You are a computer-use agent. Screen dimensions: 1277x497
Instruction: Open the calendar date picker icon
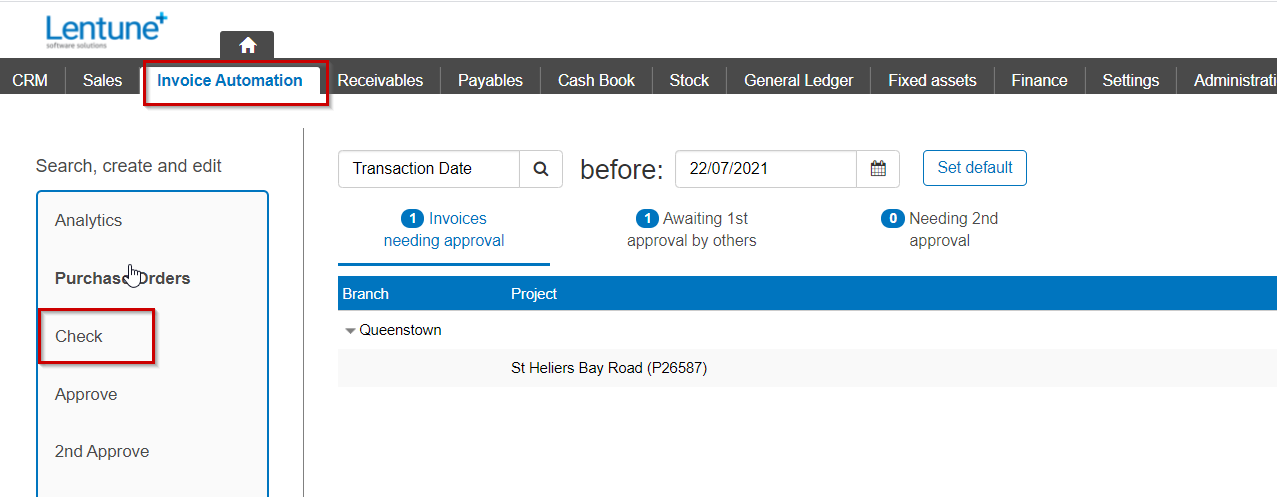878,169
